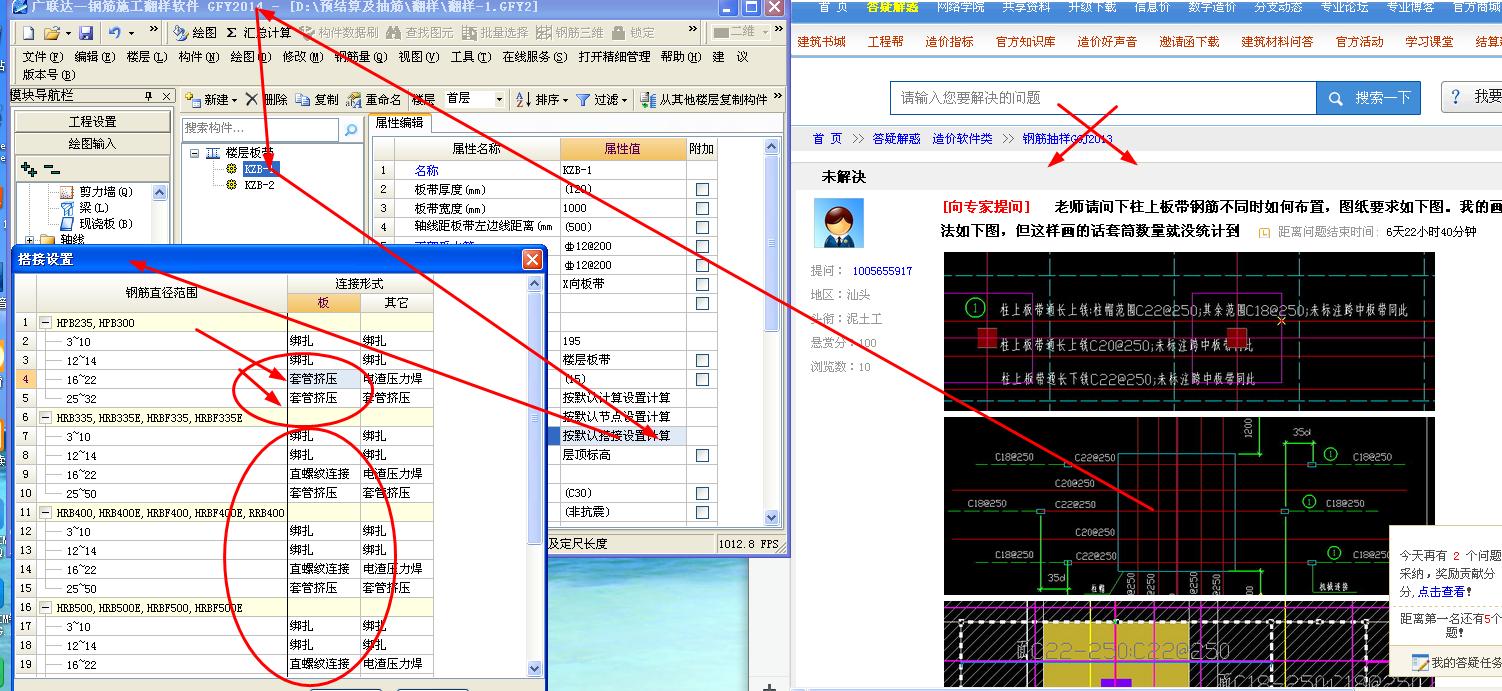Screen dimensions: 1502x691
Task: Open 造价软件类 breadcrumb link
Action: (x=962, y=139)
